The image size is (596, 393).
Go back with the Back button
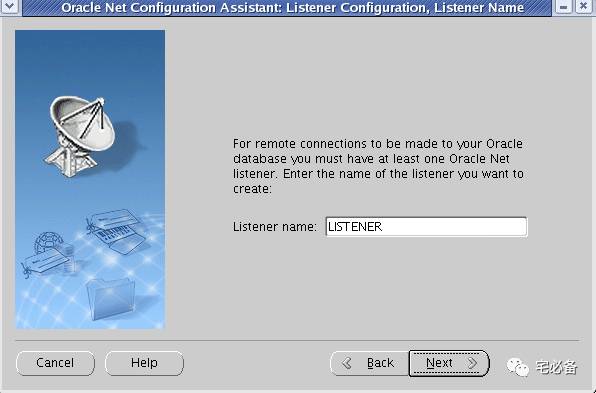coord(369,363)
